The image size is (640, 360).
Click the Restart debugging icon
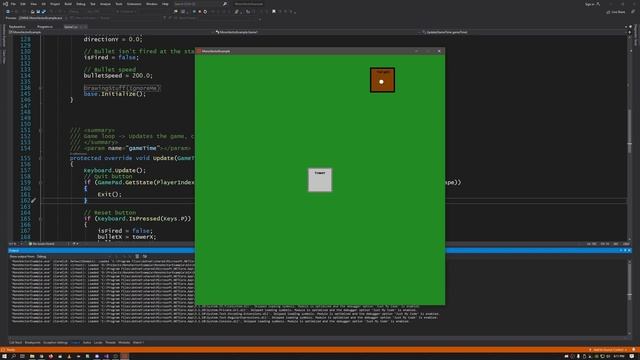click(x=205, y=12)
